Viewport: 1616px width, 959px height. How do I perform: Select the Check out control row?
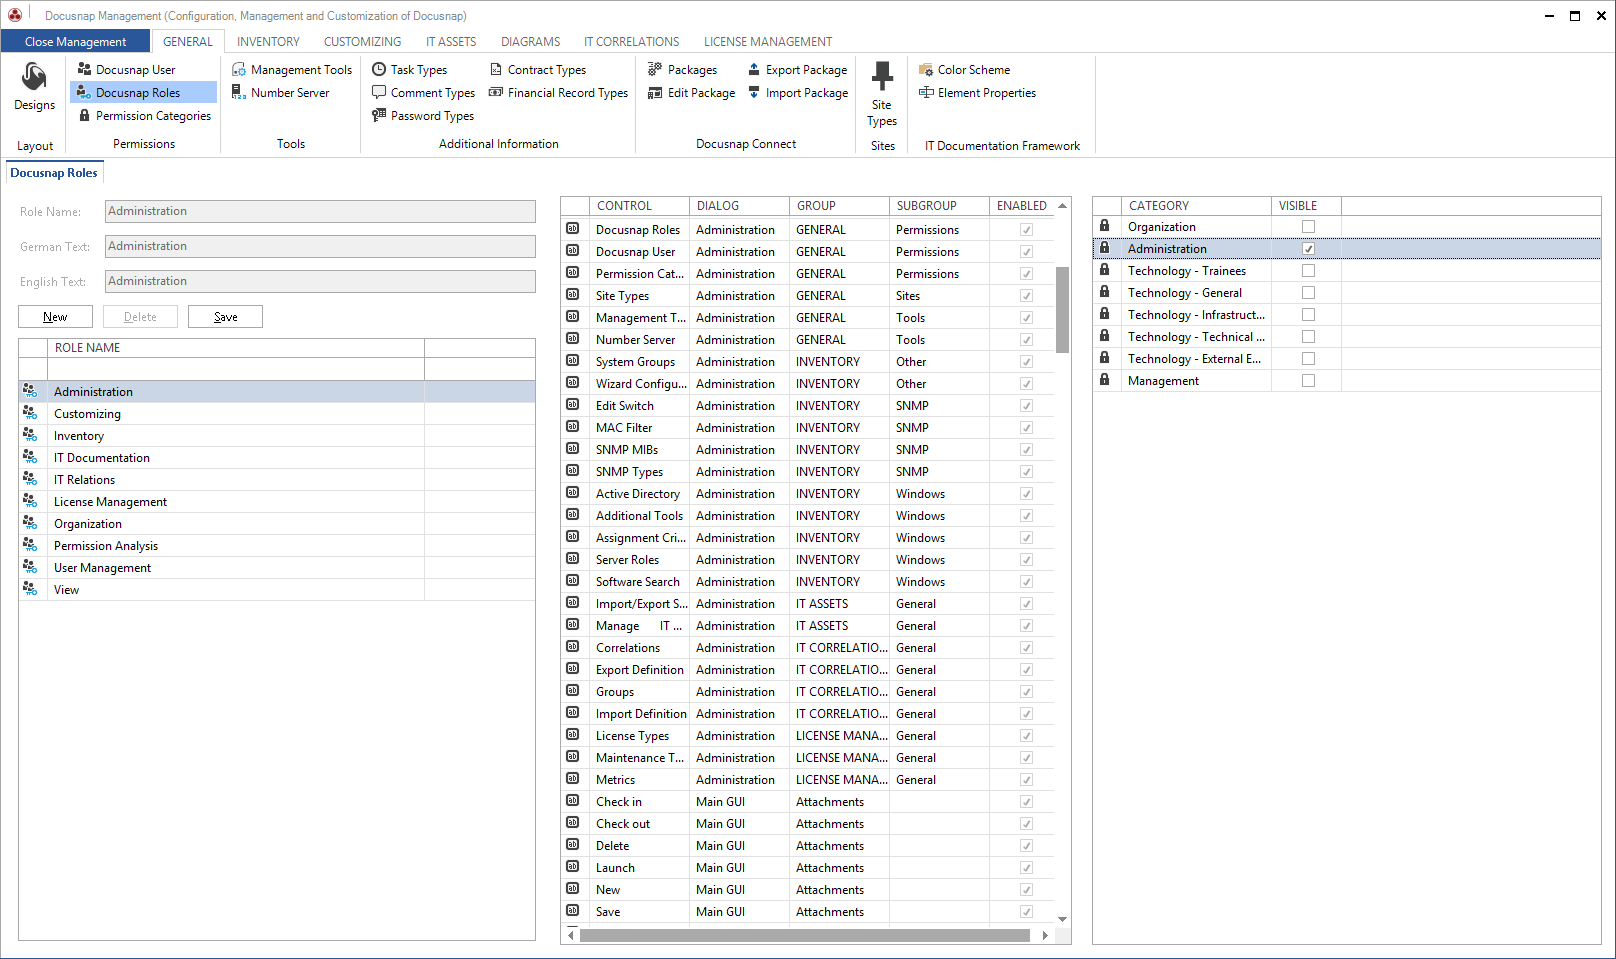click(x=809, y=823)
